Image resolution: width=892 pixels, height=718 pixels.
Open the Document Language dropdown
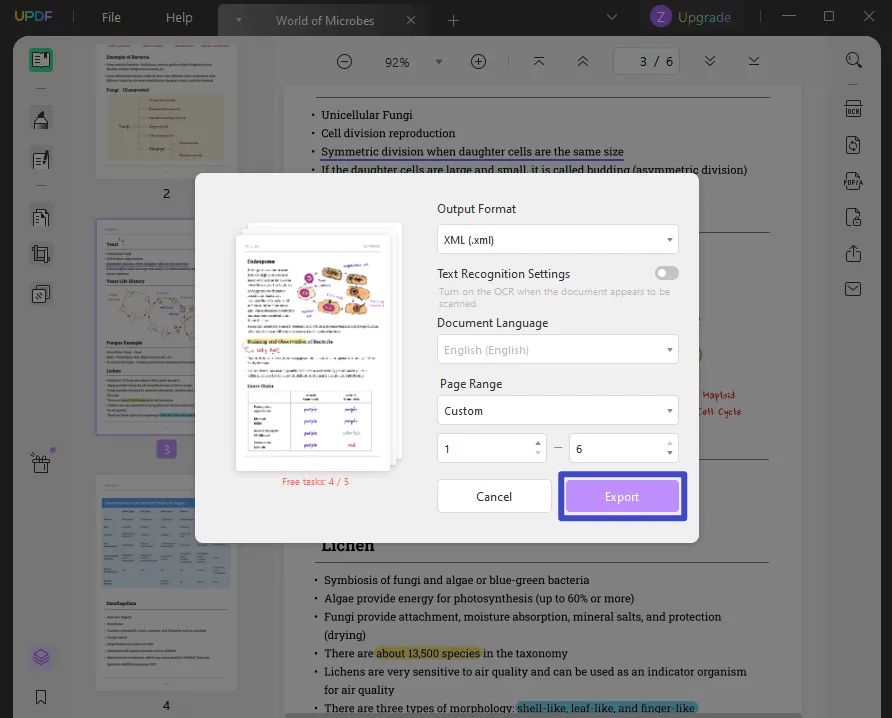[557, 349]
